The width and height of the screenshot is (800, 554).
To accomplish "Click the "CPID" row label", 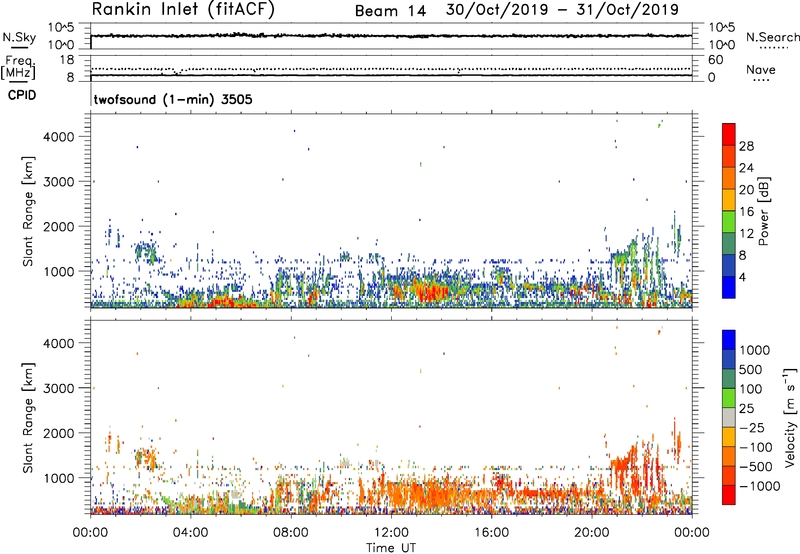I will click(22, 95).
